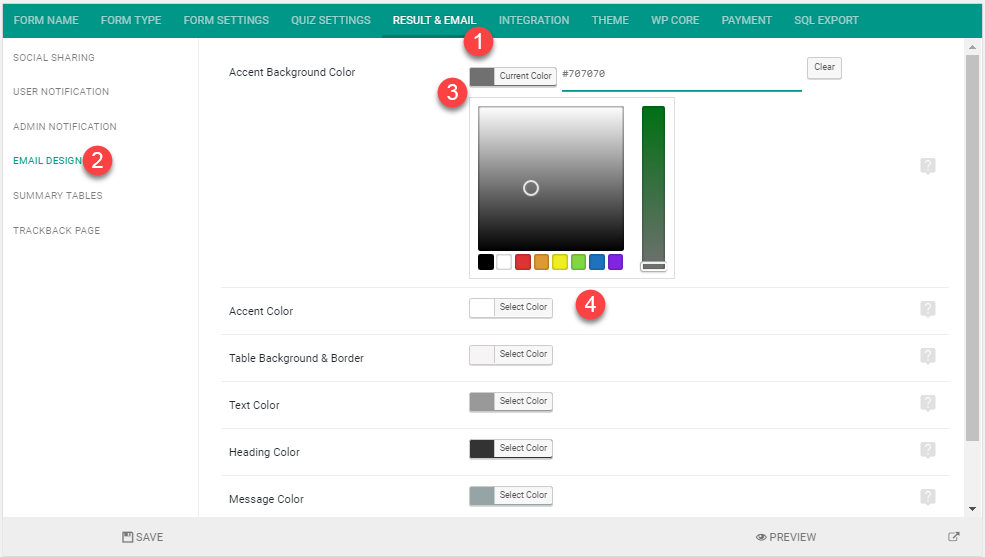The width and height of the screenshot is (985, 557).
Task: Select color for Message Color
Action: 511,496
